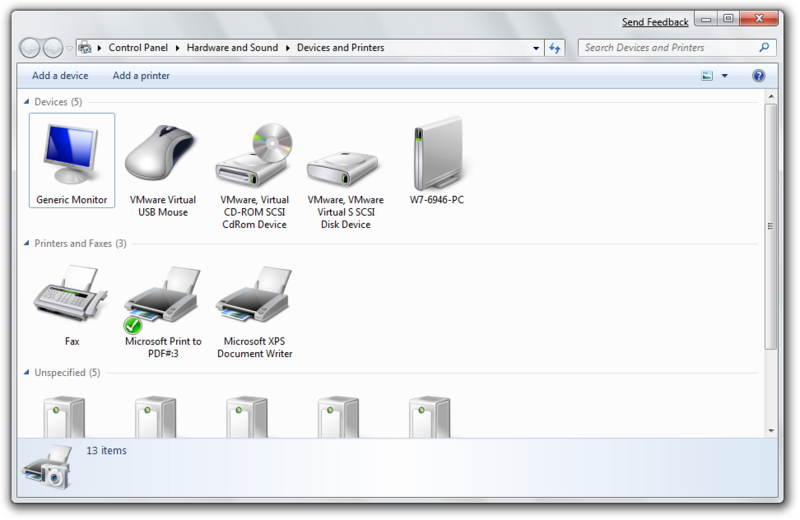Click the vertical scrollbar thumb
The height and width of the screenshot is (520, 800).
[771, 227]
